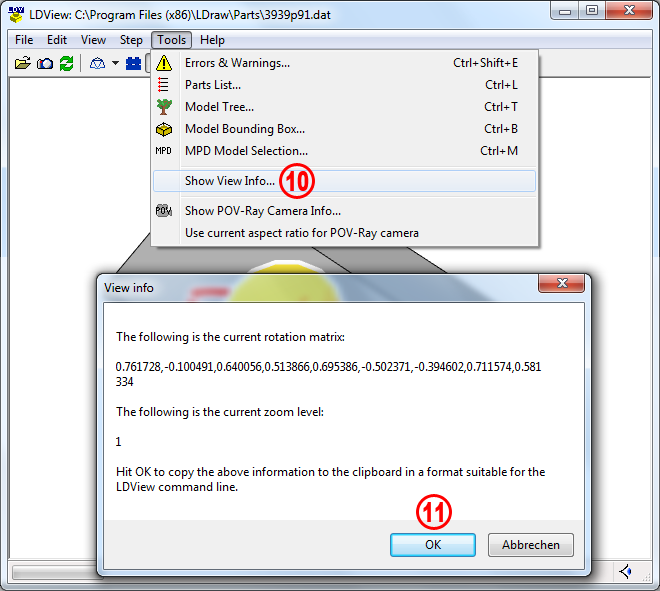Click the POV-Ray camera menu icon
The width and height of the screenshot is (660, 591).
(x=164, y=210)
